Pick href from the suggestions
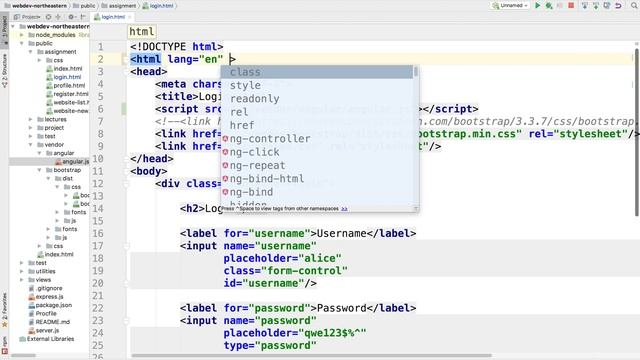Image resolution: width=640 pixels, height=360 pixels. coord(317,125)
